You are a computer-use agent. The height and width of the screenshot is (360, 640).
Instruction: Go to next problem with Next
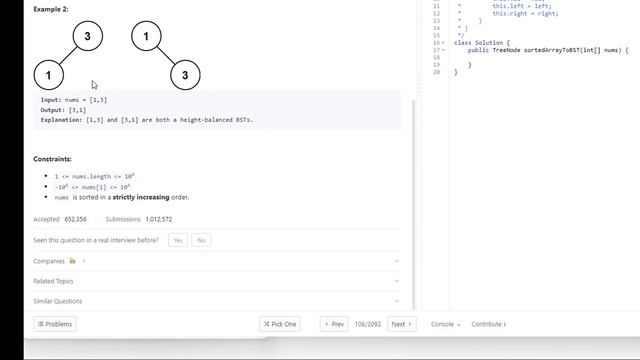402,324
